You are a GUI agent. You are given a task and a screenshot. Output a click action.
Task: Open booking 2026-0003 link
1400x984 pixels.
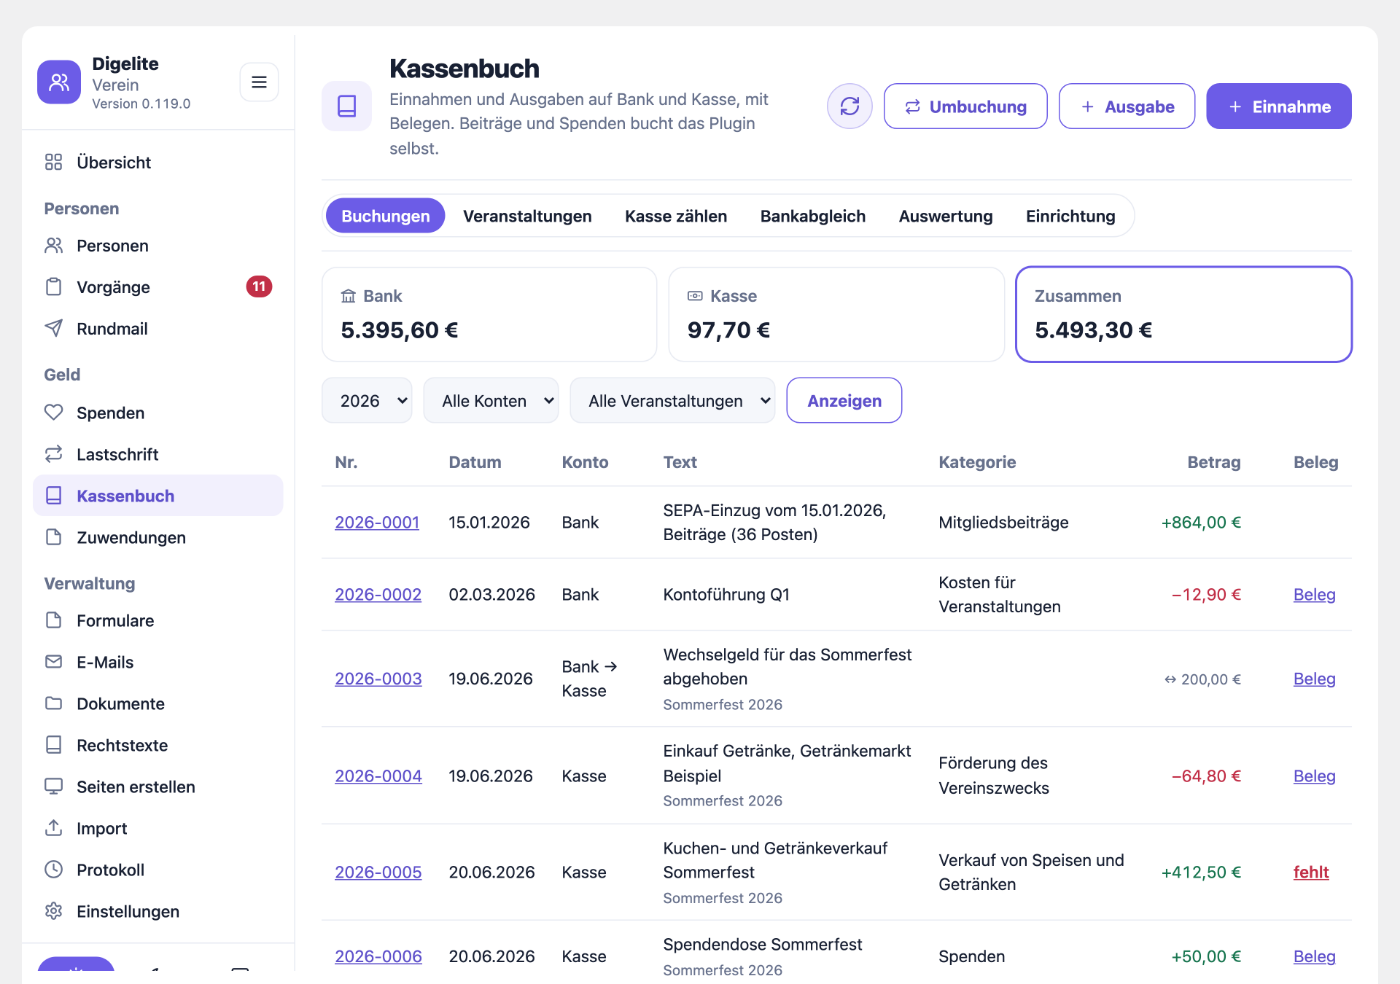click(x=378, y=679)
